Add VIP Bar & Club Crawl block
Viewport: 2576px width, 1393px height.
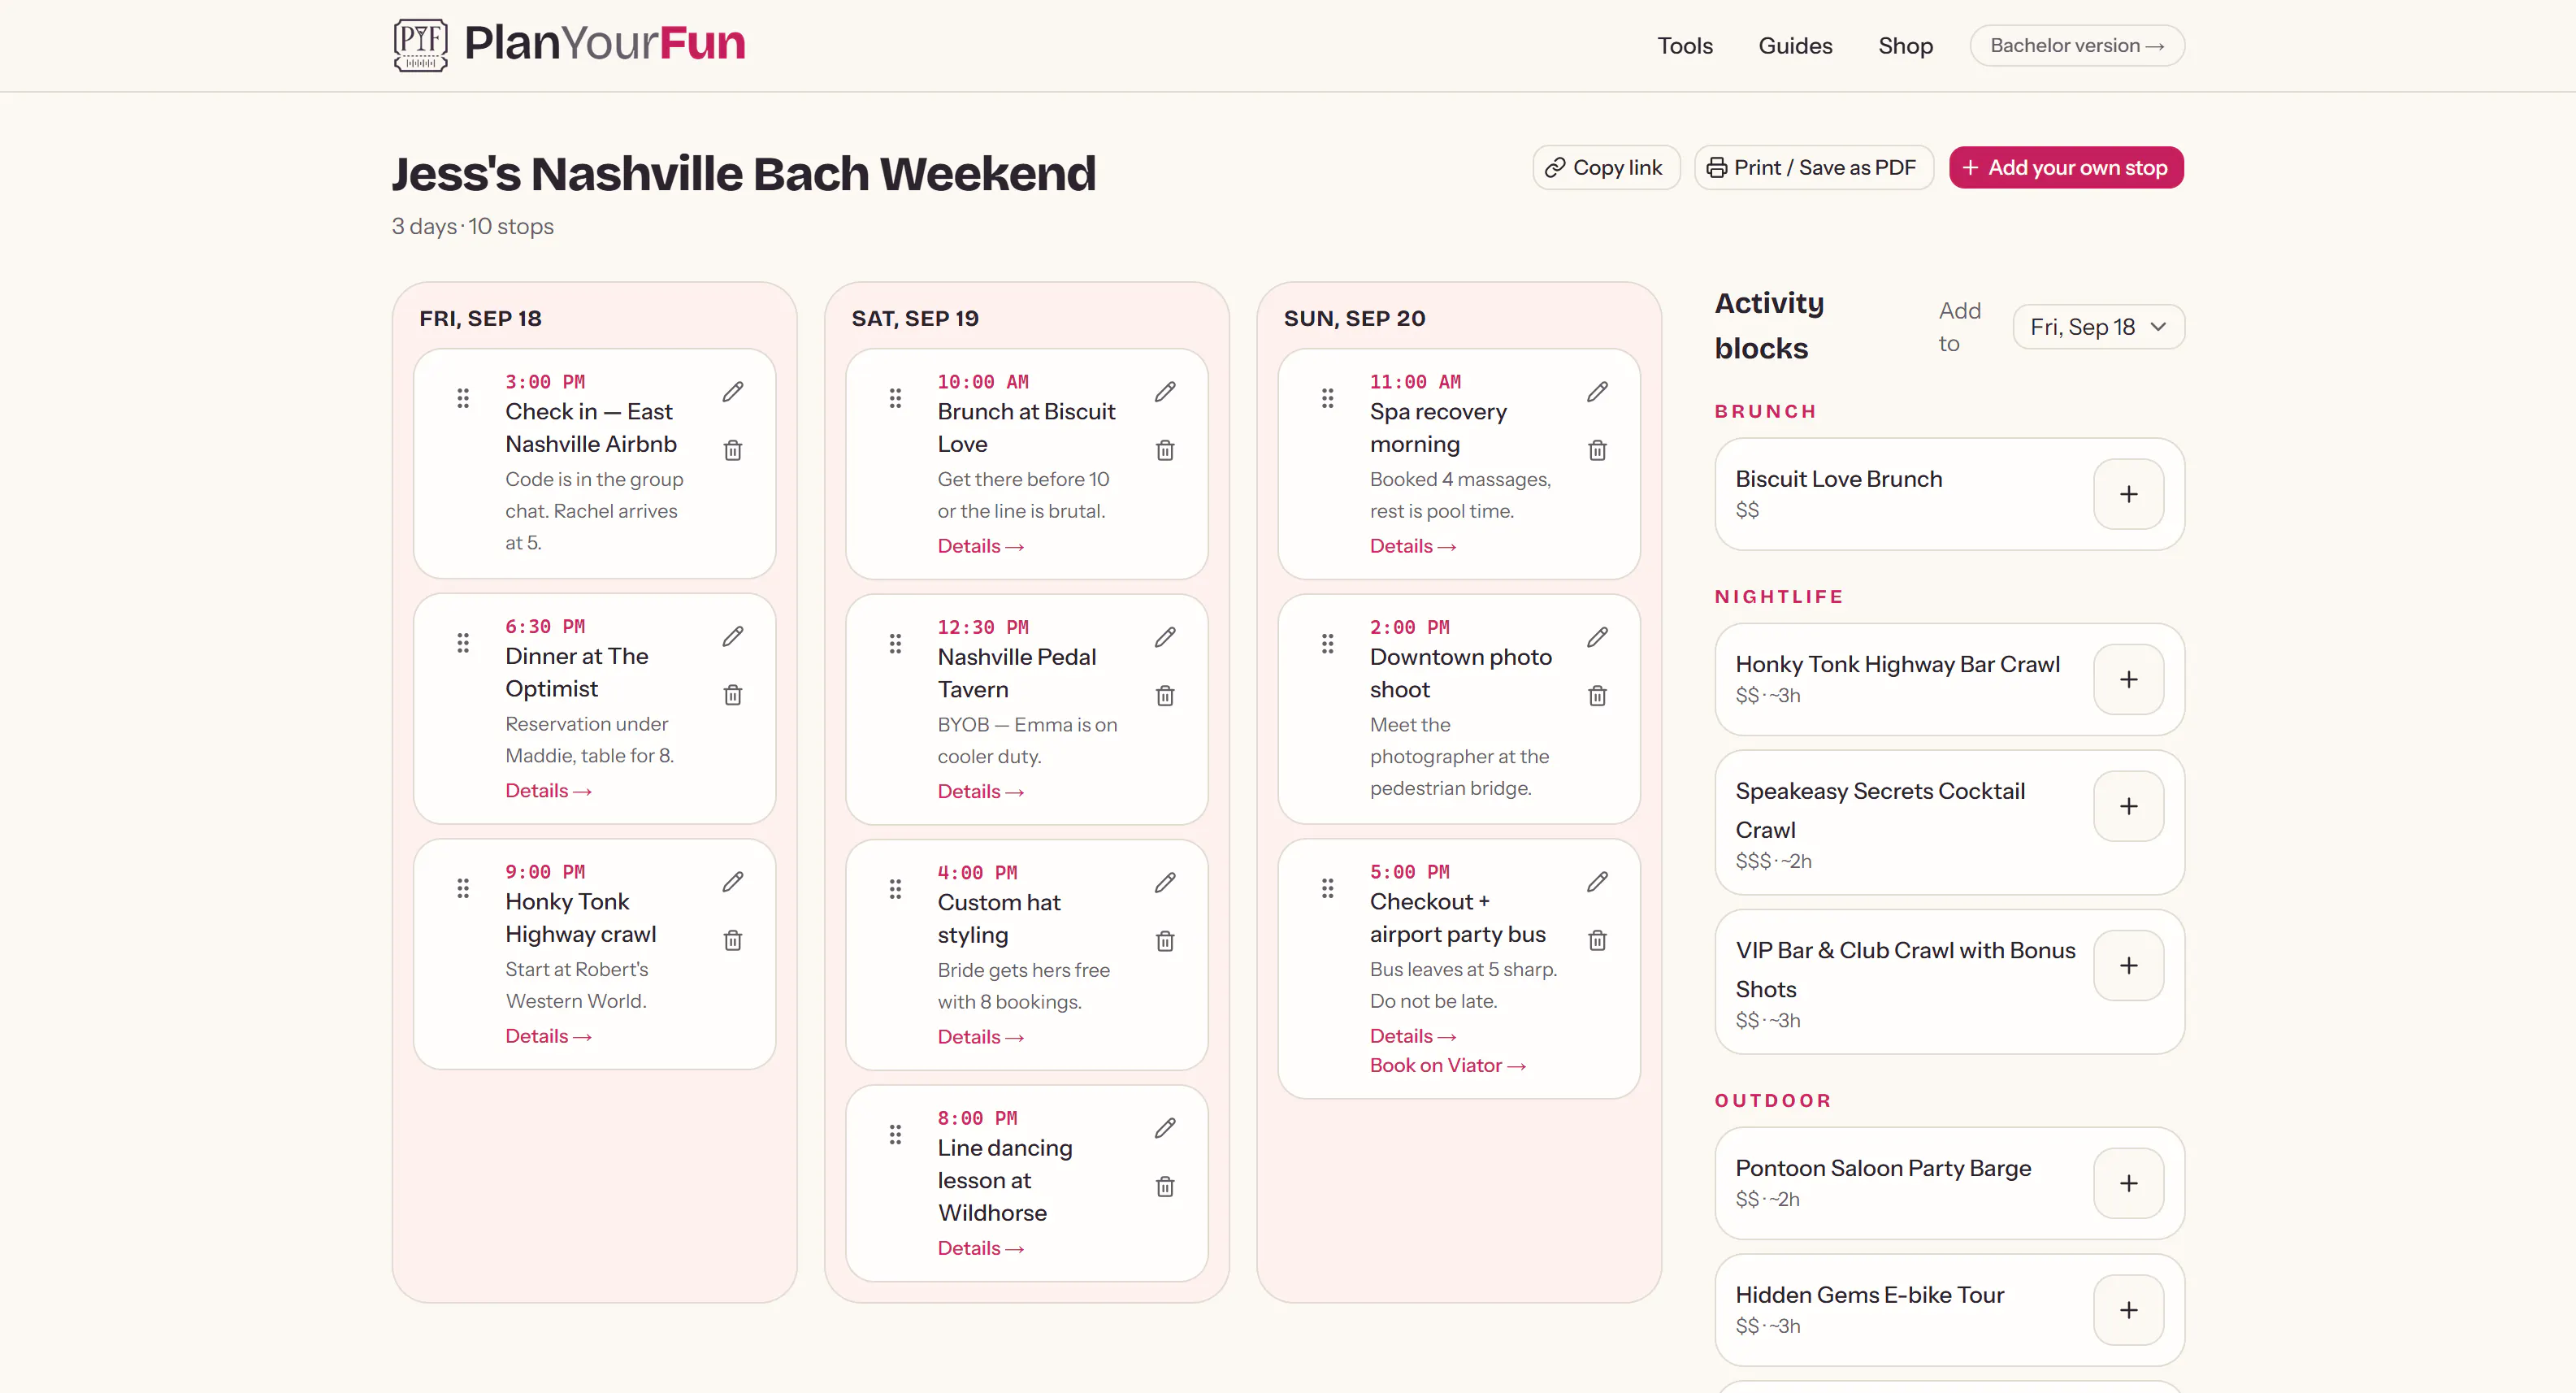(2128, 965)
